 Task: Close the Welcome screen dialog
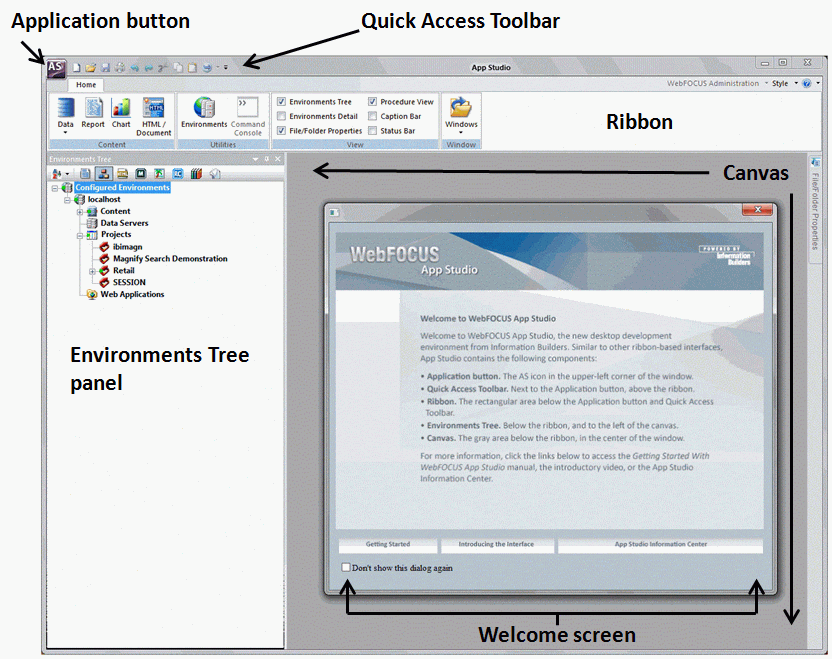tap(757, 210)
